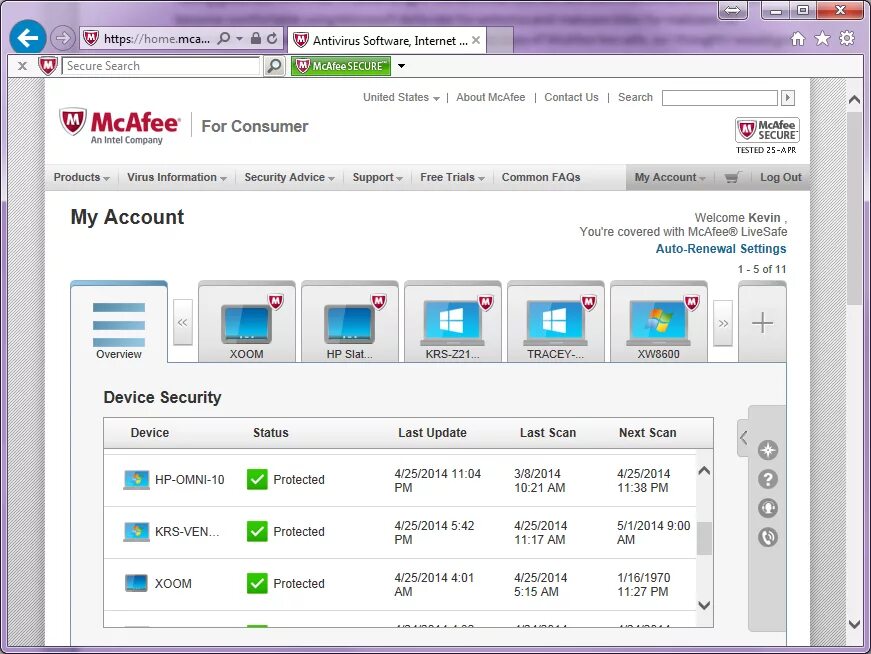This screenshot has width=871, height=654.
Task: Click Log Out
Action: 780,177
